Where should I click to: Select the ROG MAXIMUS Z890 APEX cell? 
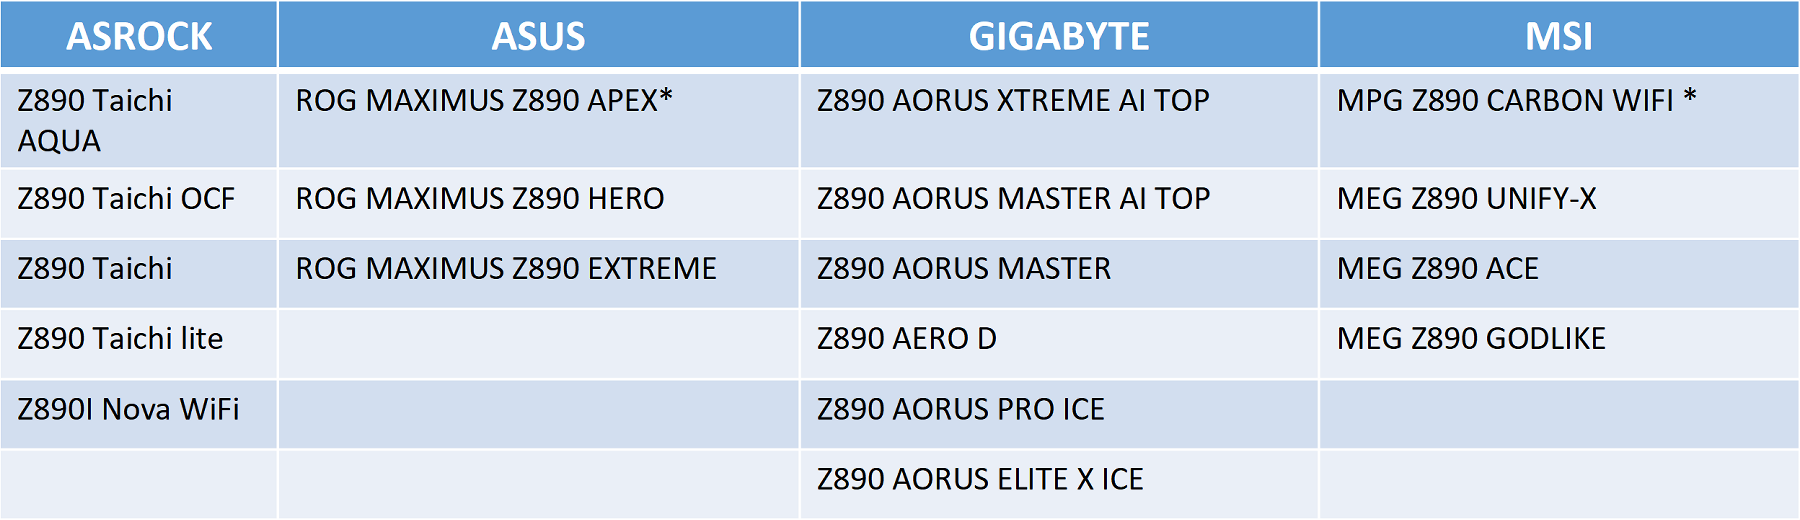(x=484, y=101)
